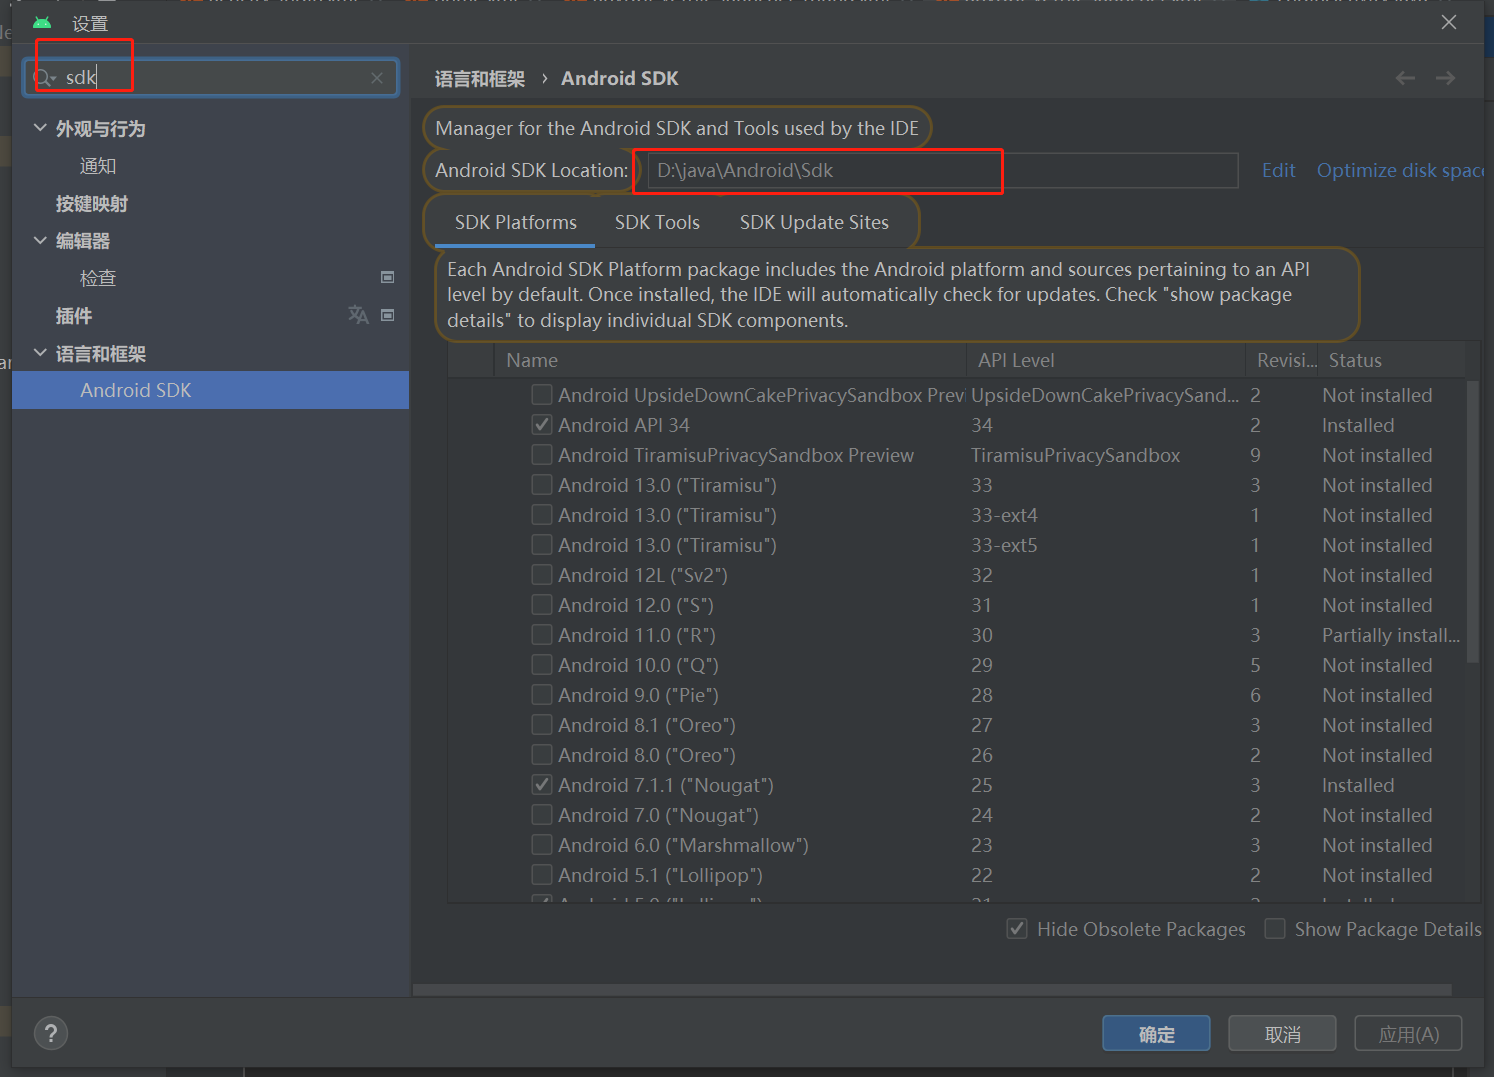The height and width of the screenshot is (1077, 1494).
Task: Sort by the Status column header
Action: pos(1393,360)
